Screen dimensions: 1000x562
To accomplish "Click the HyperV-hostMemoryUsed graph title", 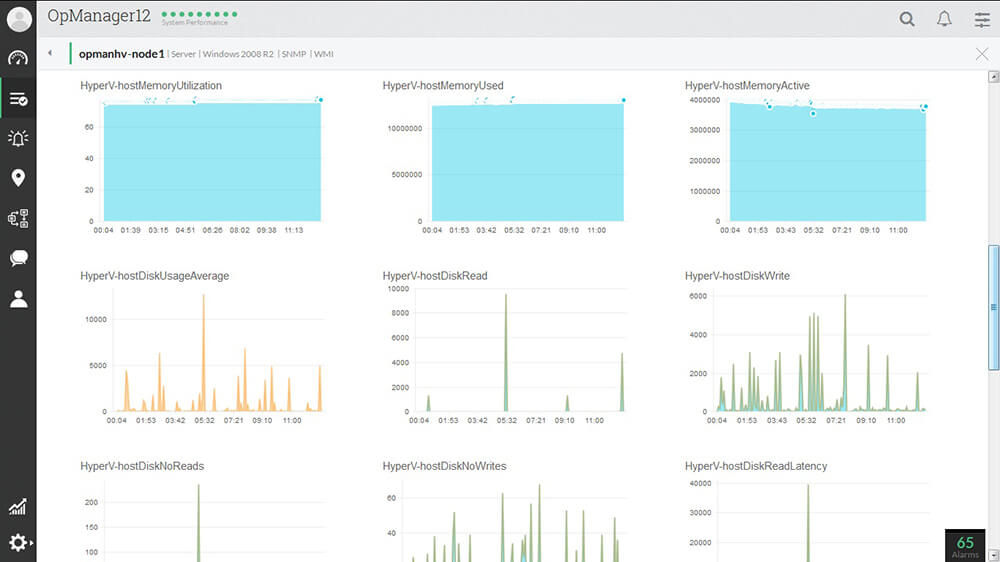I will [443, 85].
